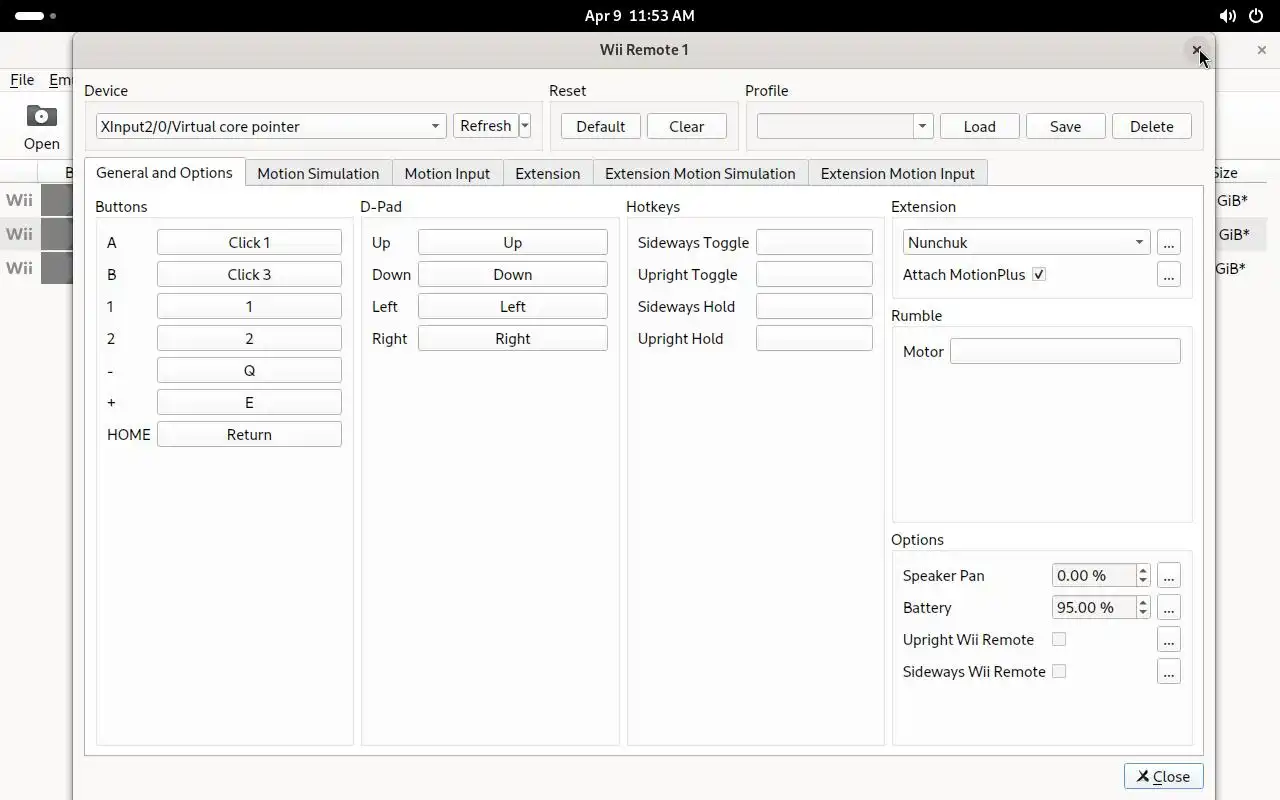This screenshot has height=800, width=1280.
Task: Open the File menu in the main window
Action: 22,80
